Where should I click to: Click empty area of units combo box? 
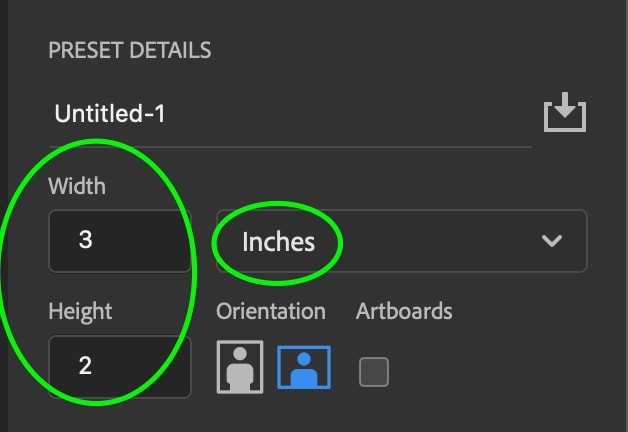(433, 241)
